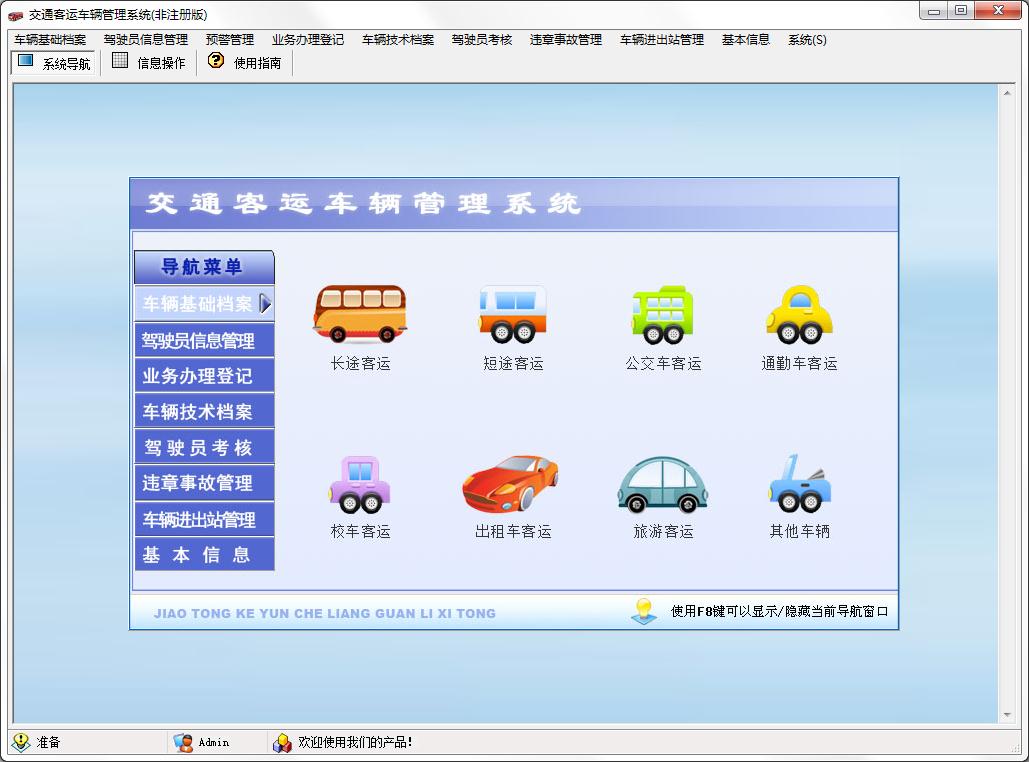1029x762 pixels.
Task: Open the 驾驶员考核 menu in menu bar
Action: click(482, 40)
